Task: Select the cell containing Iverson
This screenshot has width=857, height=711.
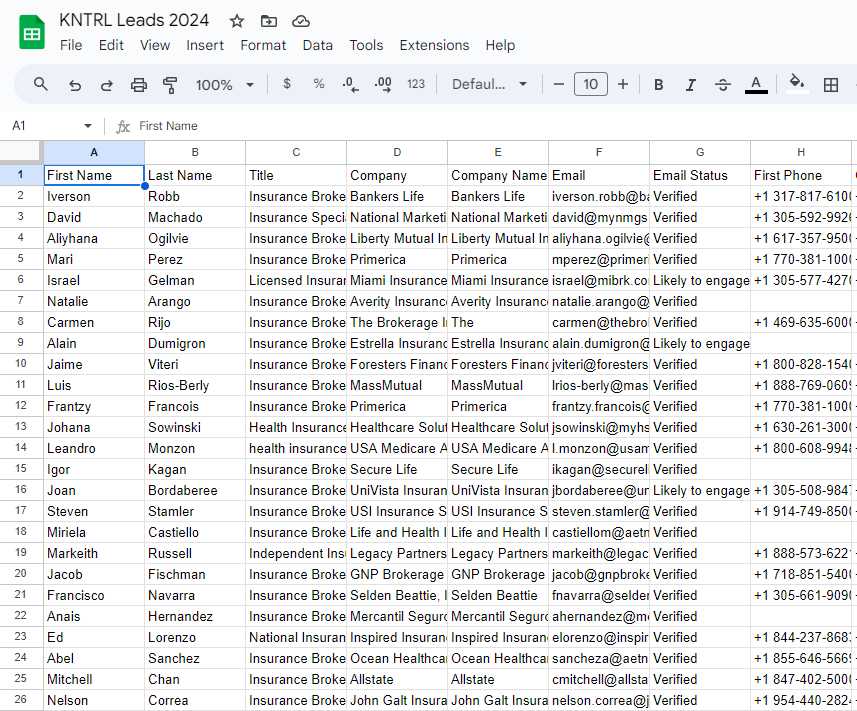Action: coord(94,196)
